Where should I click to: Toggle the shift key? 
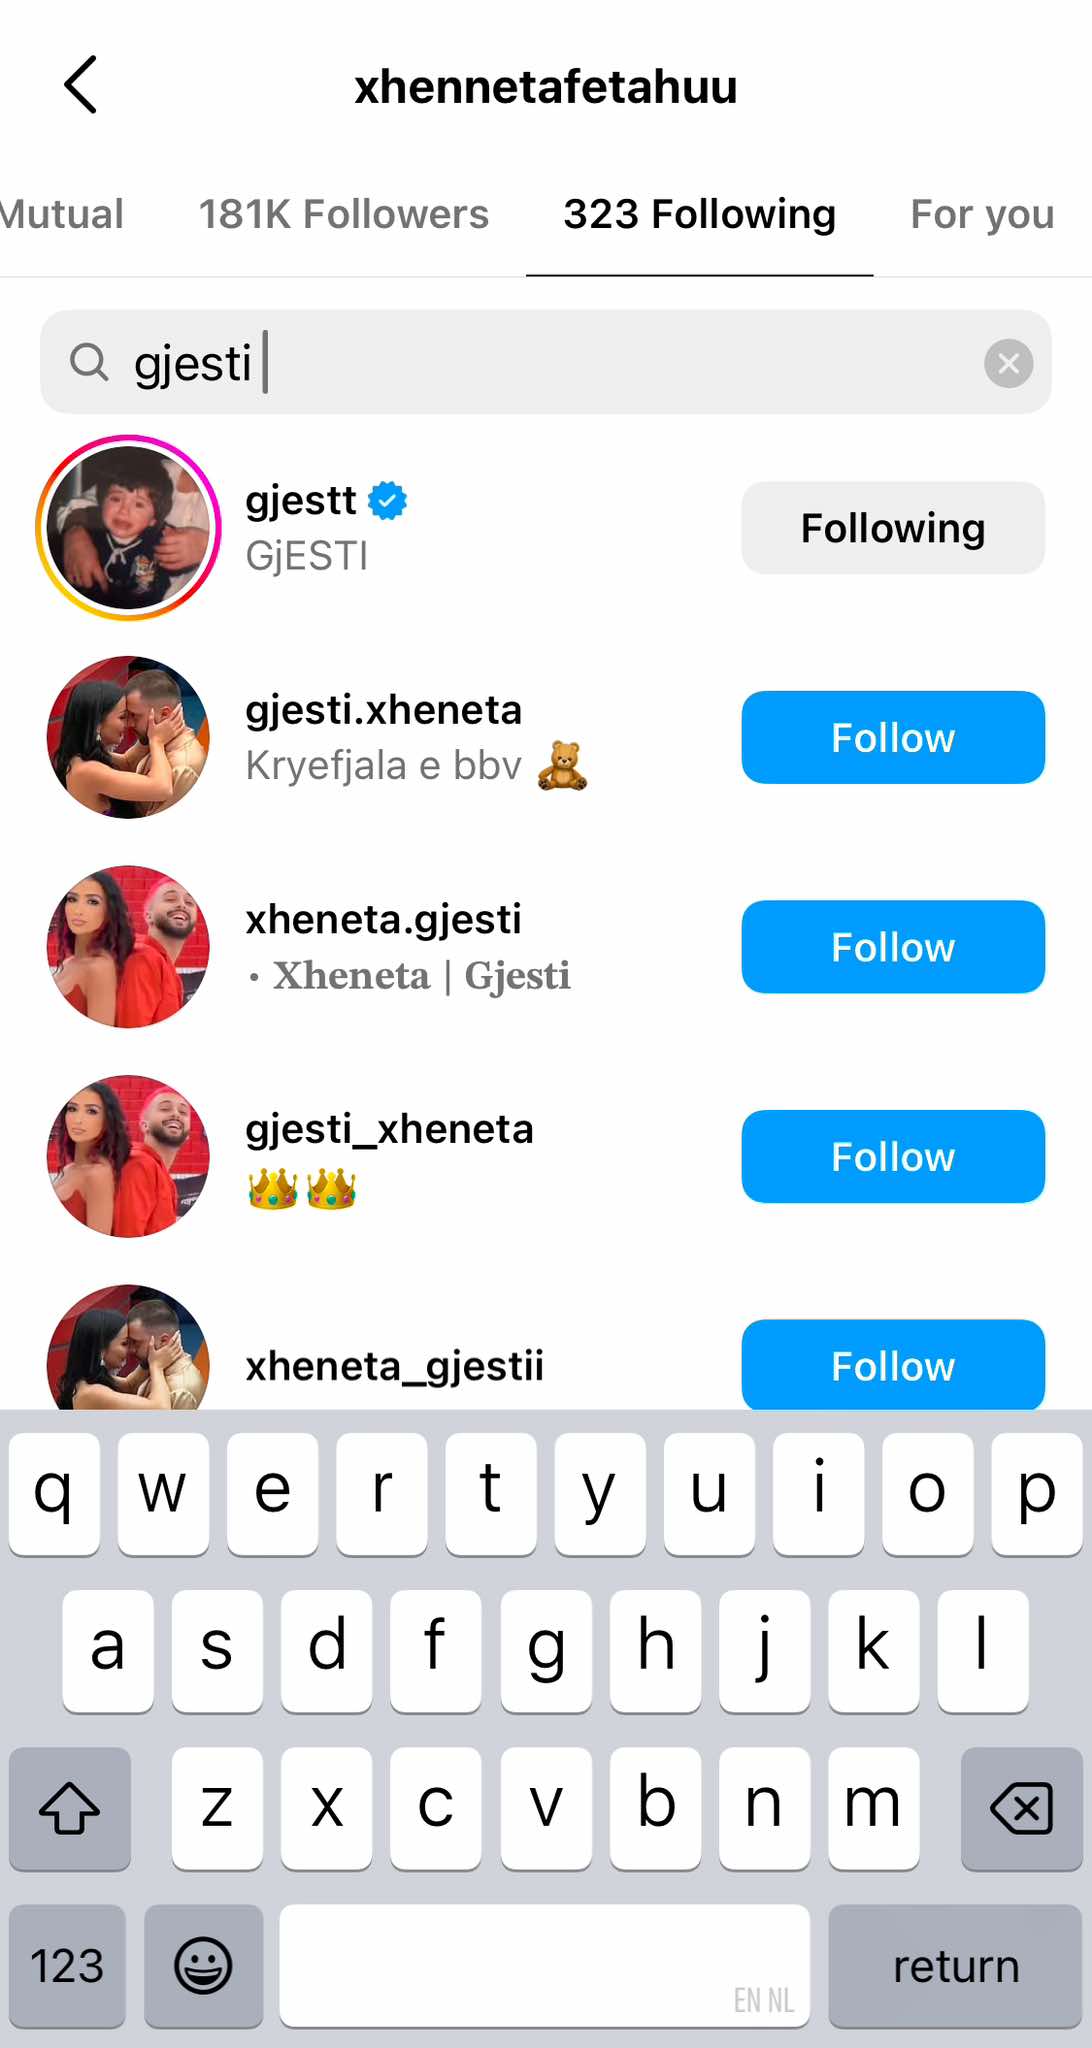point(69,1808)
